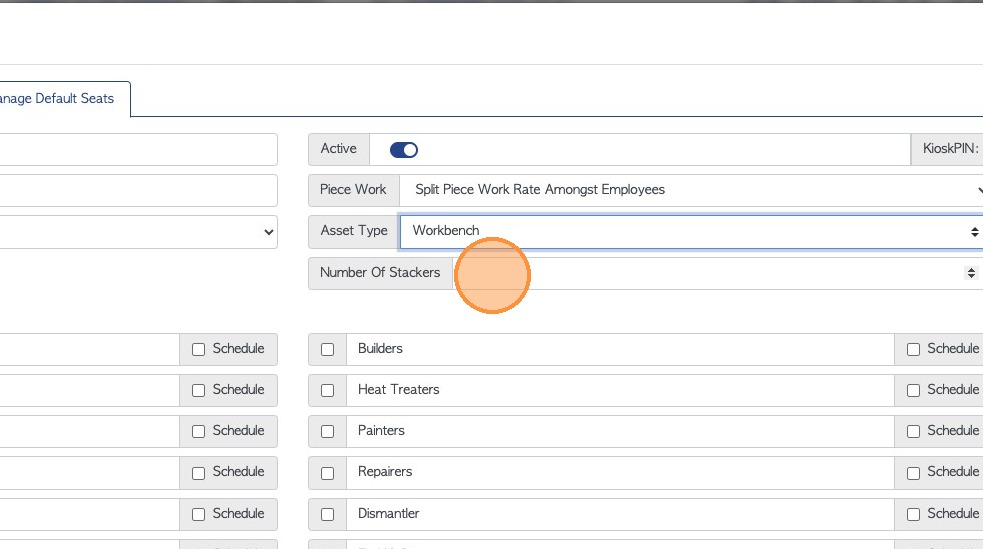This screenshot has height=549, width=983.
Task: Click the KioskPIN label
Action: [950, 150]
